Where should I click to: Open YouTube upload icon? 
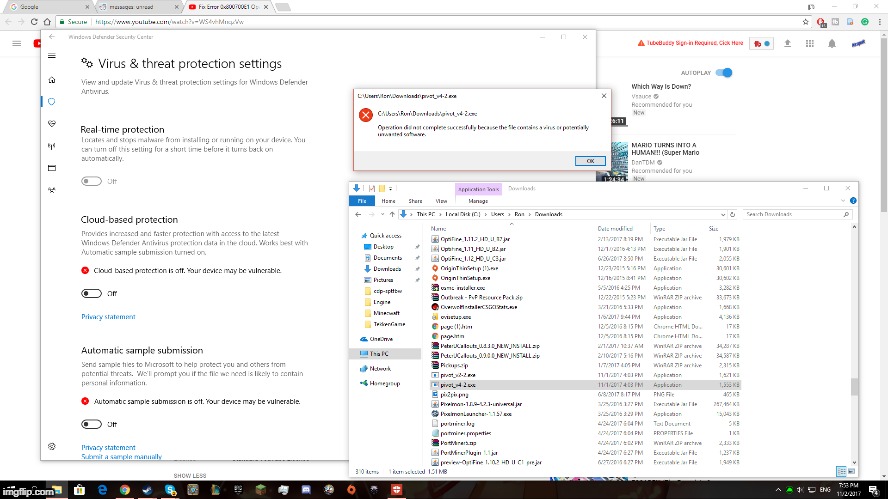(x=787, y=44)
